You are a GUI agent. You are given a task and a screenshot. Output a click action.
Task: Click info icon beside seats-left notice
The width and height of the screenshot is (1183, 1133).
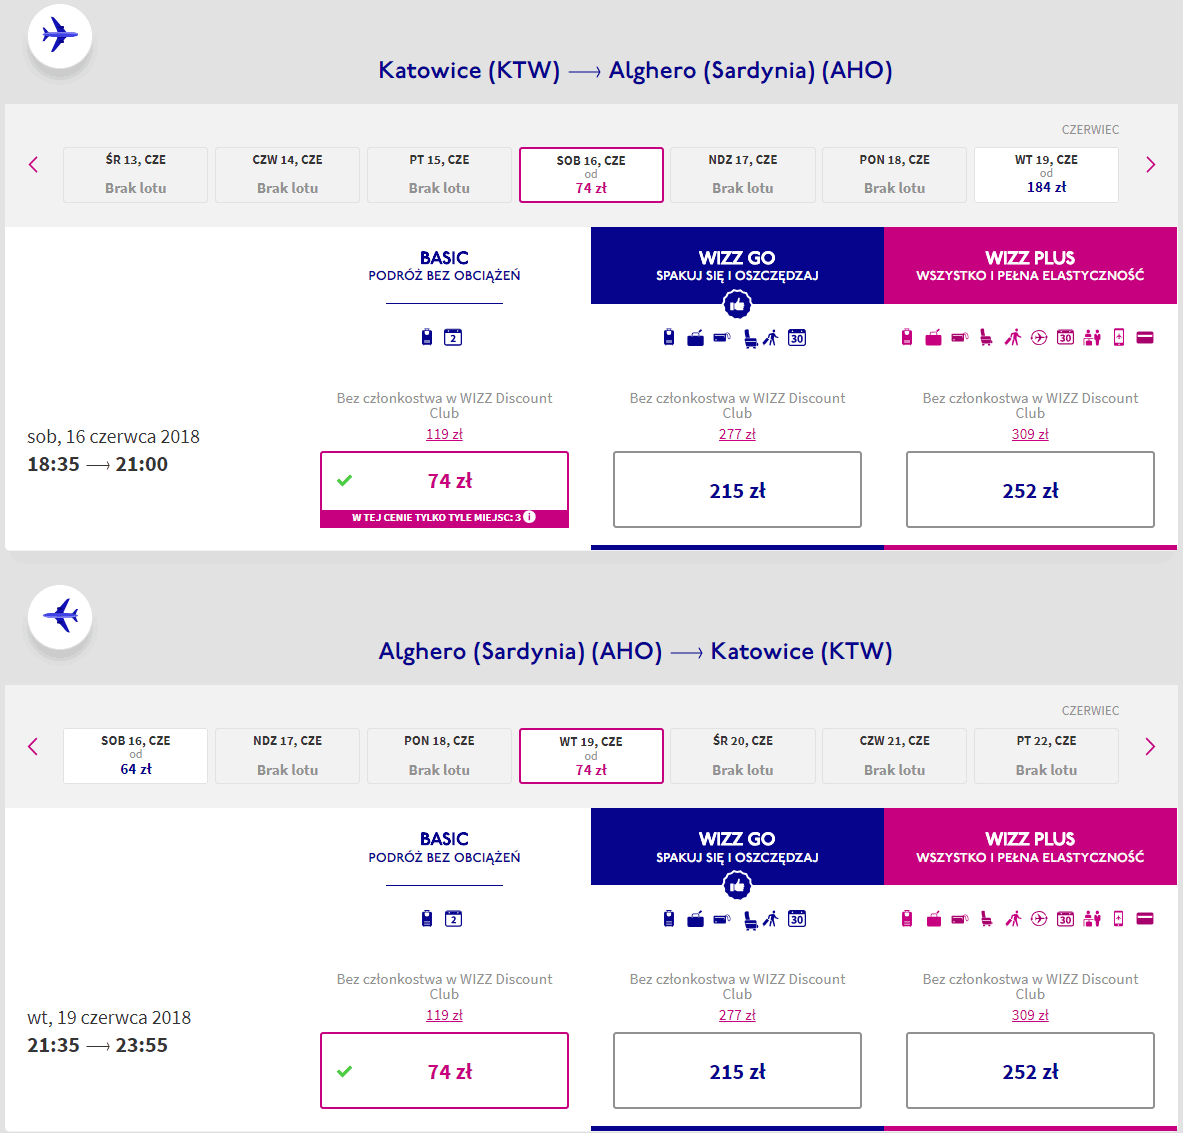tap(530, 518)
